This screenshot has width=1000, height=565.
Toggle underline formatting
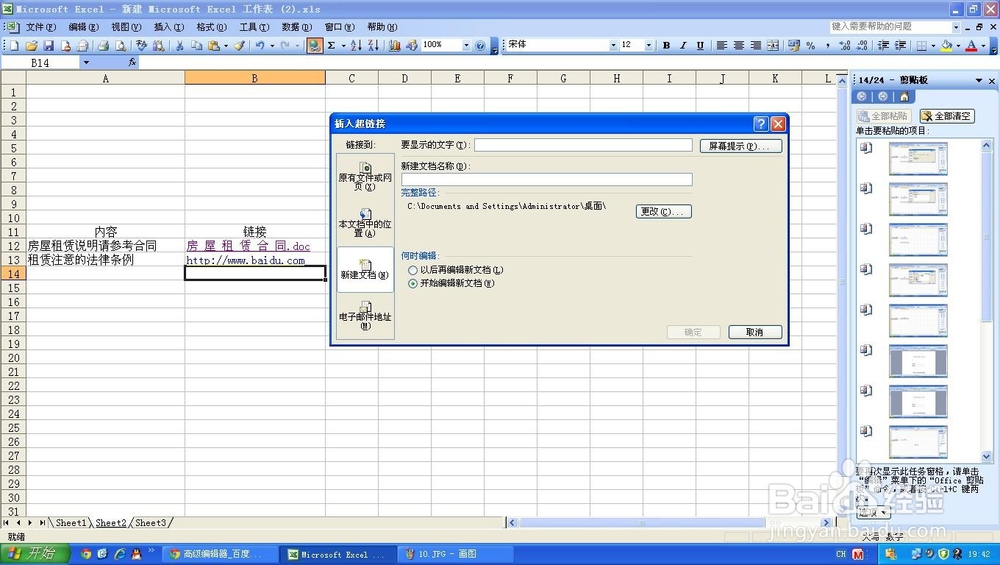[700, 45]
